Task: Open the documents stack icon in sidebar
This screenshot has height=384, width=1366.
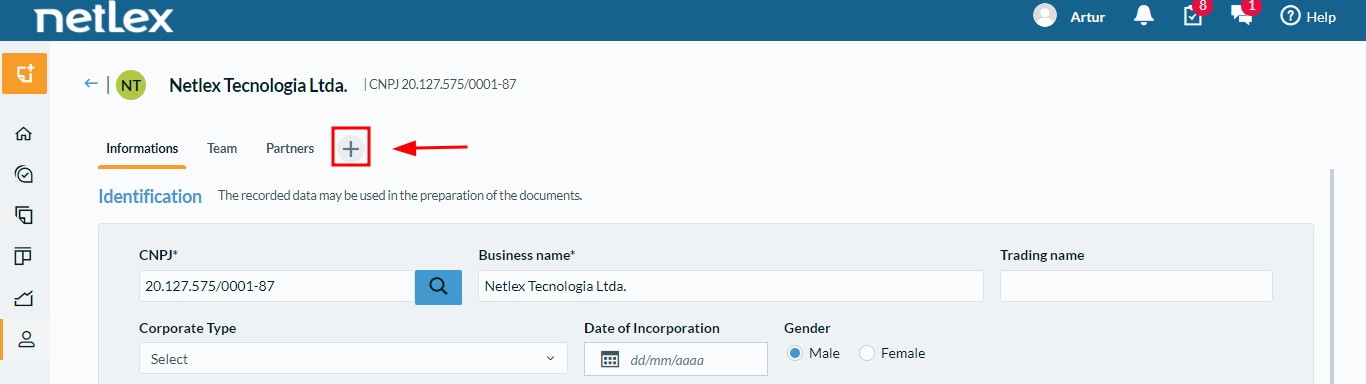Action: (25, 215)
